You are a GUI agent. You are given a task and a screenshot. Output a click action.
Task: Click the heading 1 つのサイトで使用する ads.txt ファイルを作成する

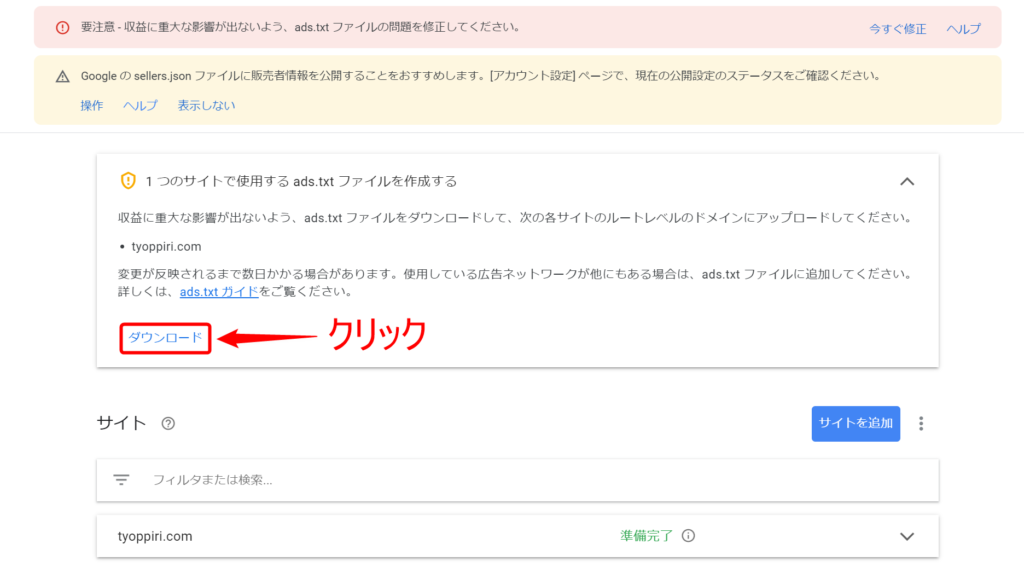click(301, 181)
